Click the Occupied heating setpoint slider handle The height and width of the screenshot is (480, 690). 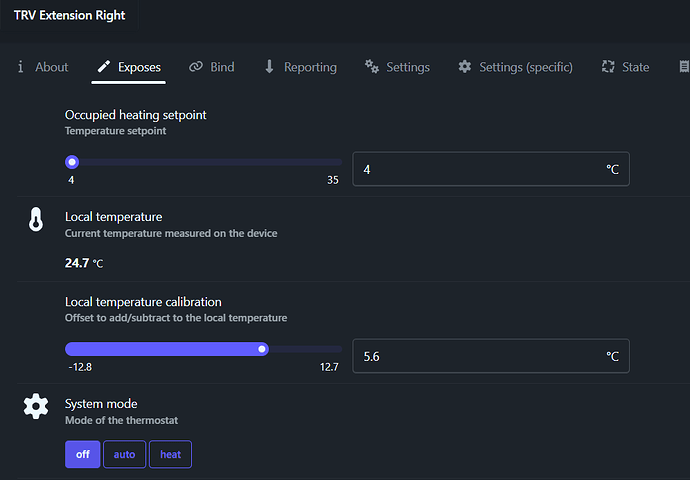[72, 161]
